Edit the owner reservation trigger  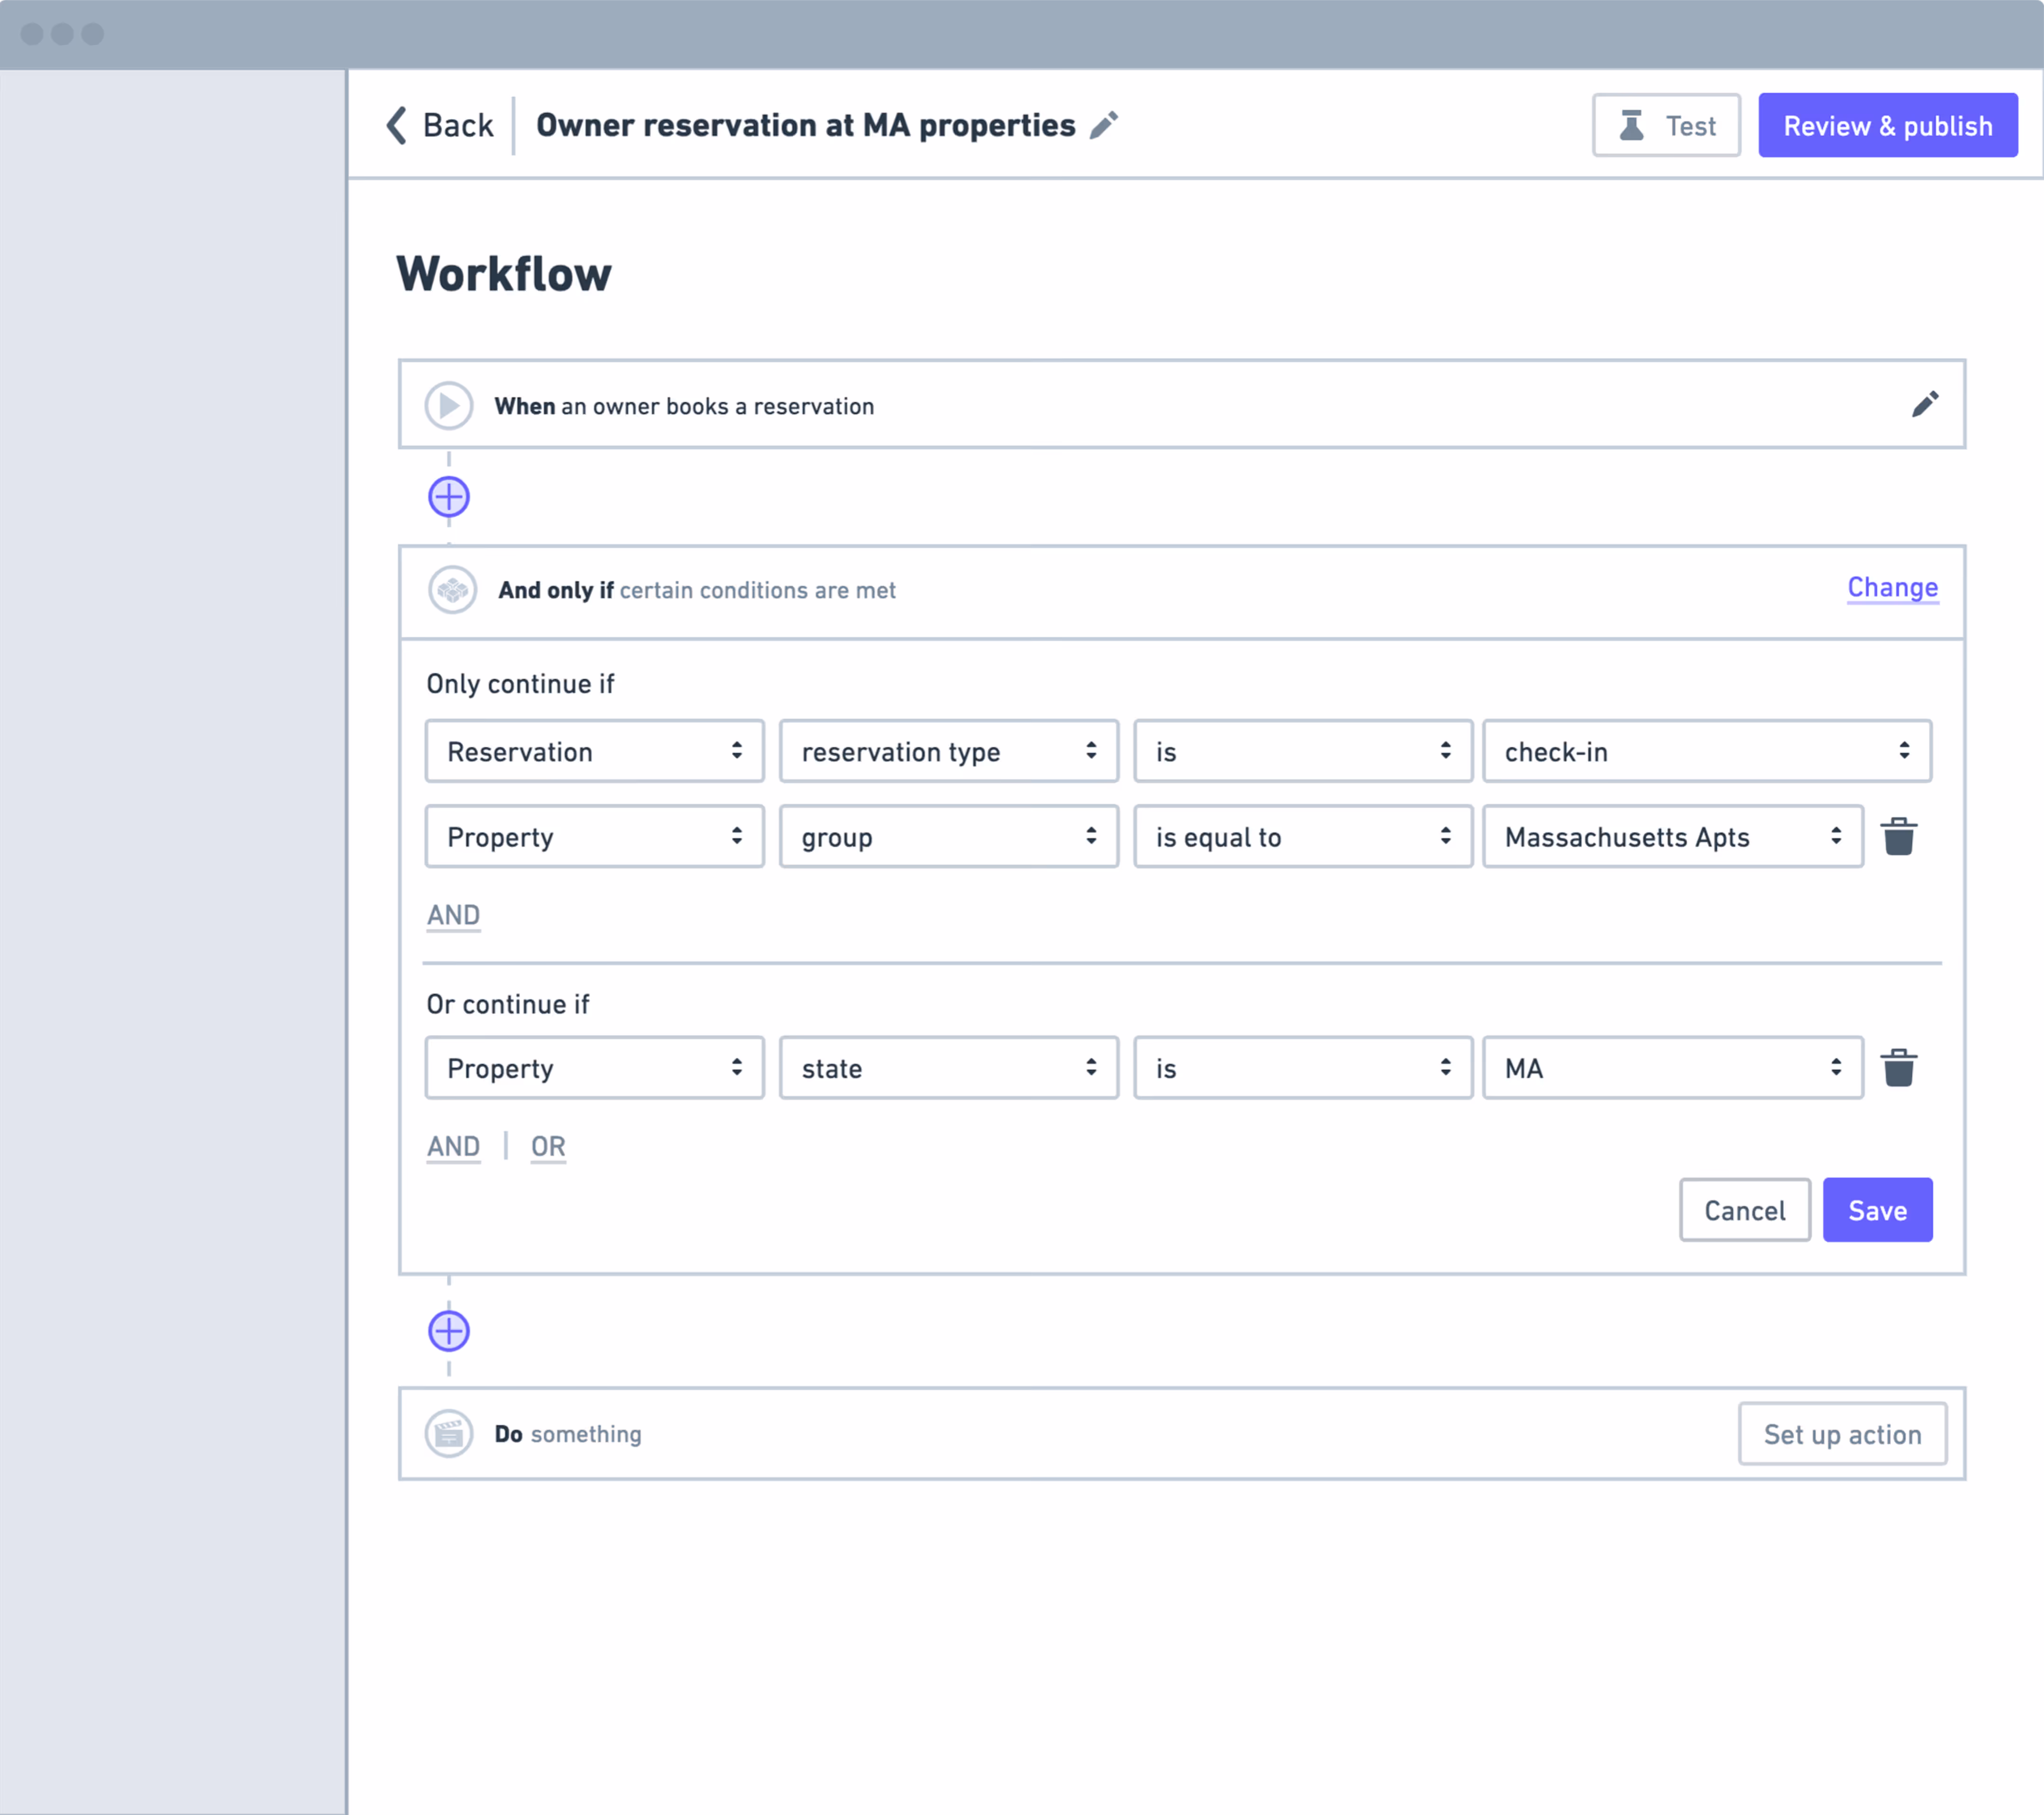1924,405
